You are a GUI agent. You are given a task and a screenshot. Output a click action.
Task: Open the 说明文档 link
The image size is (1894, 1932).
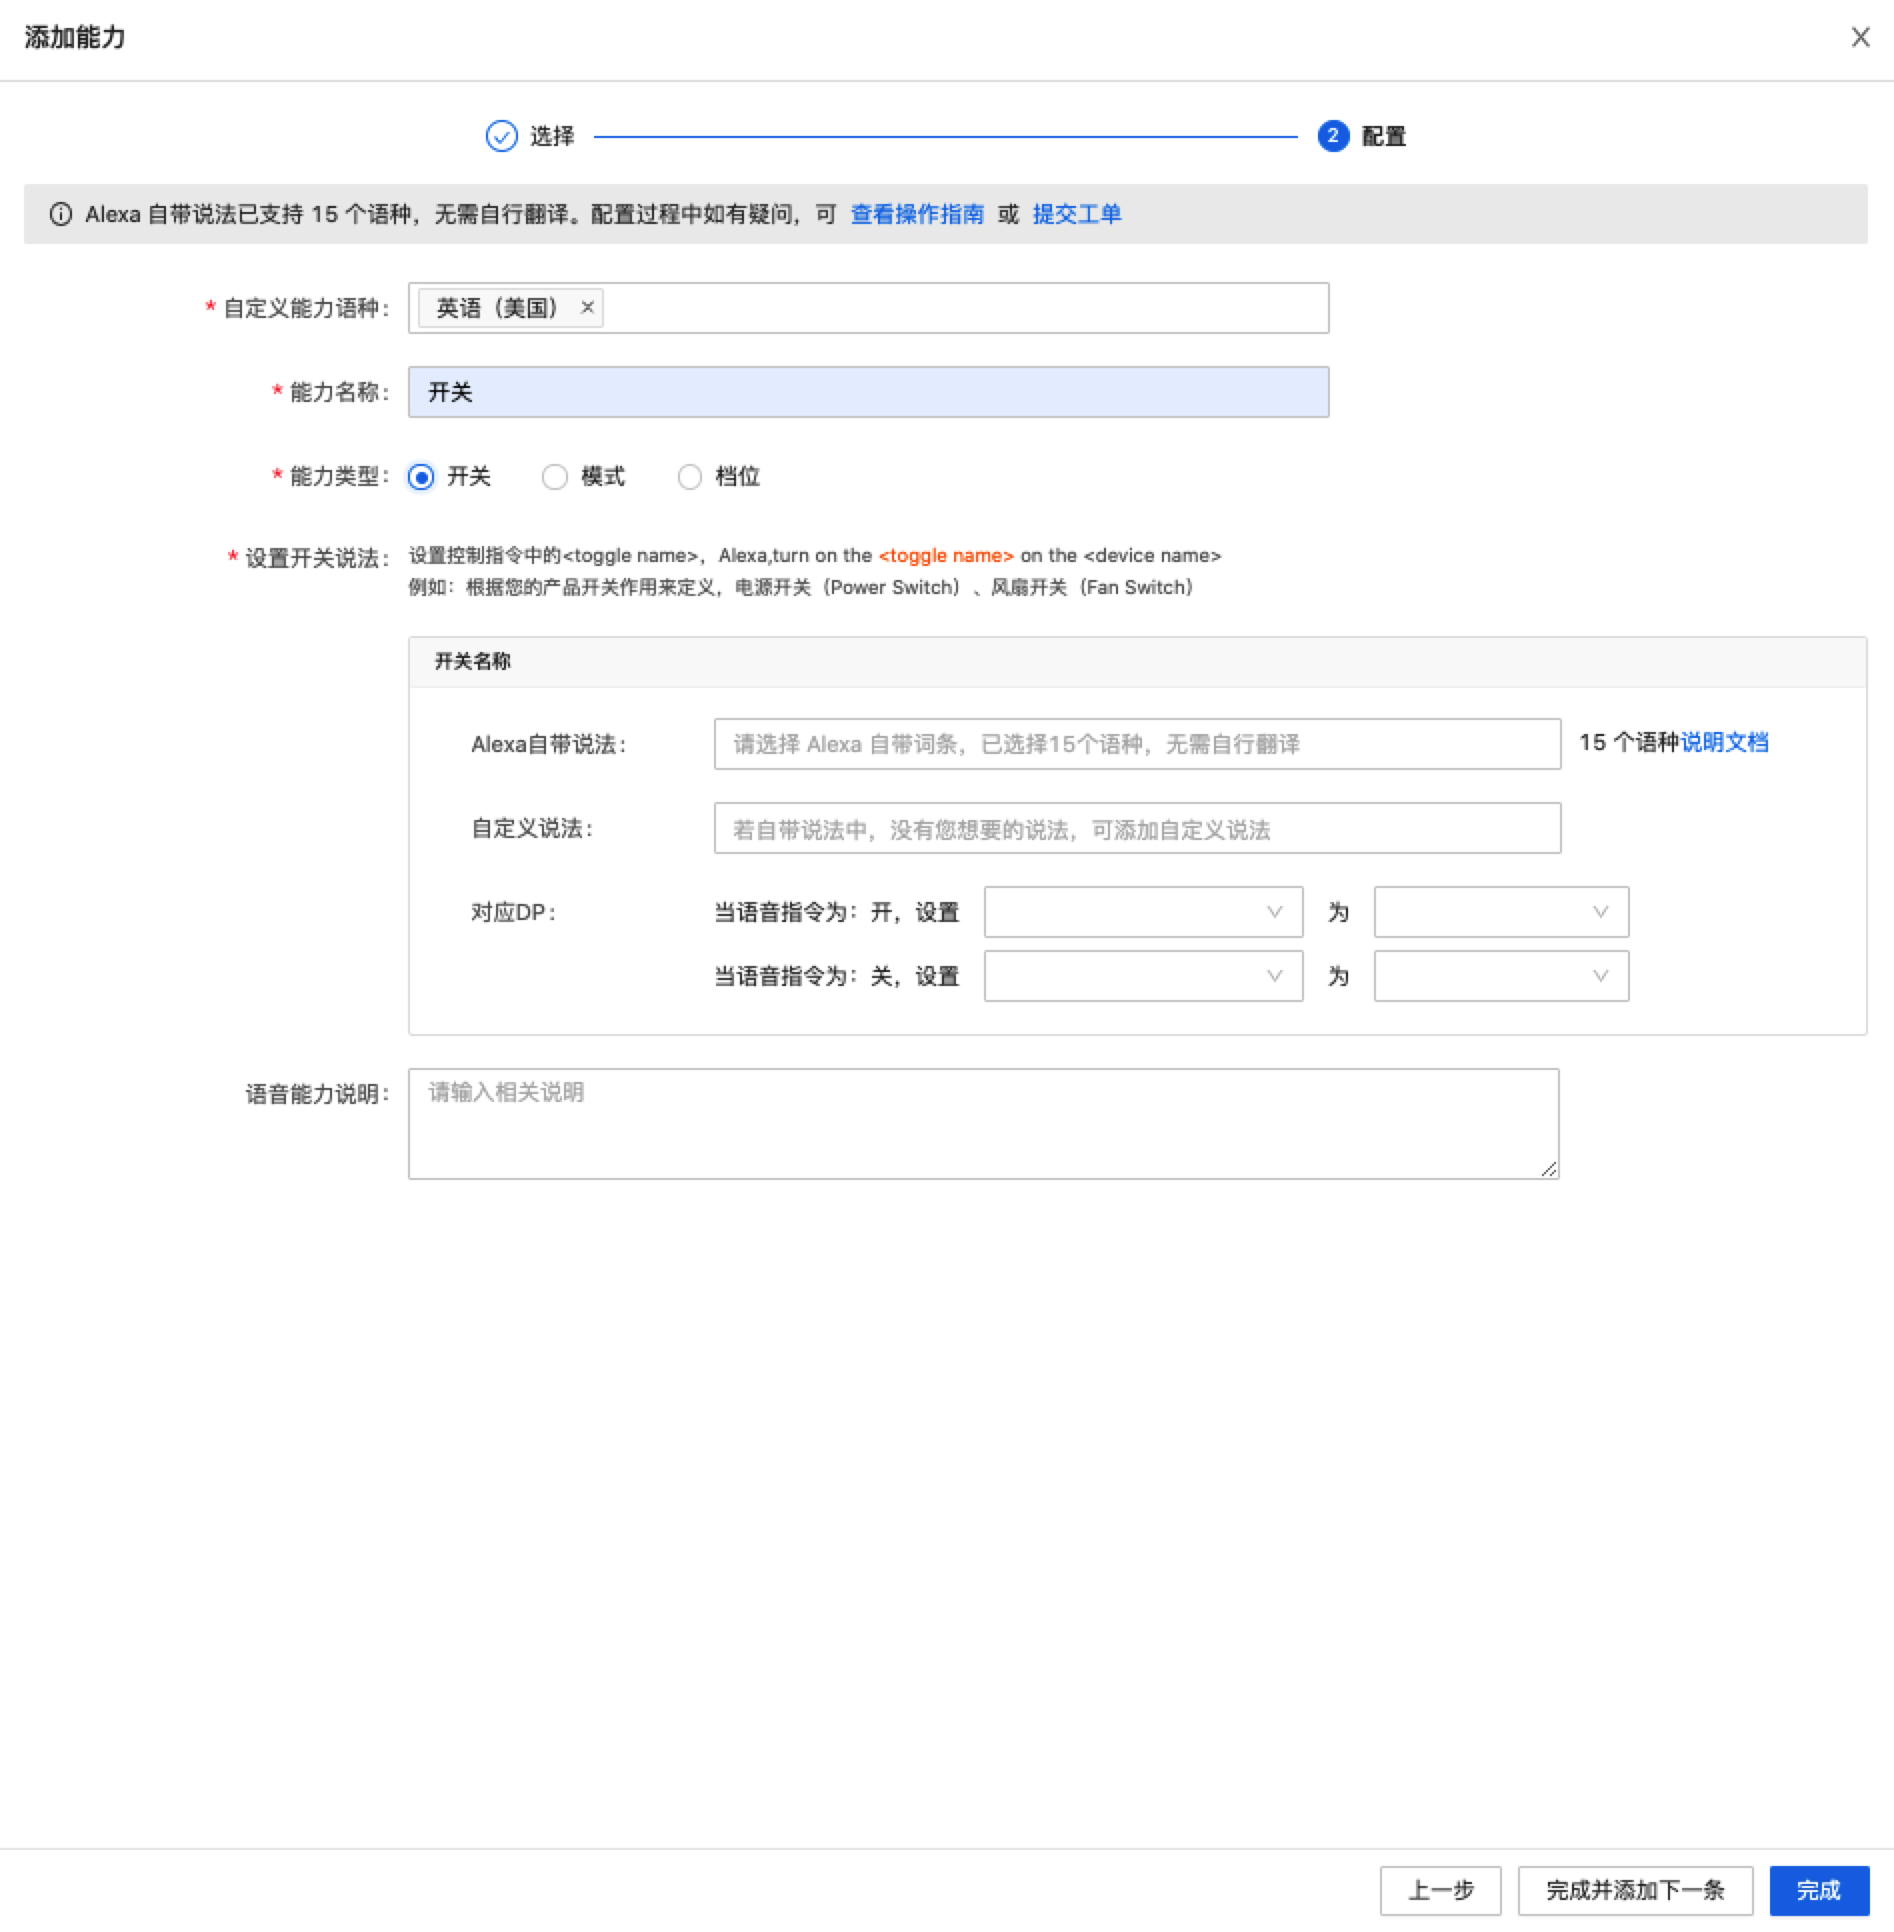tap(1724, 742)
